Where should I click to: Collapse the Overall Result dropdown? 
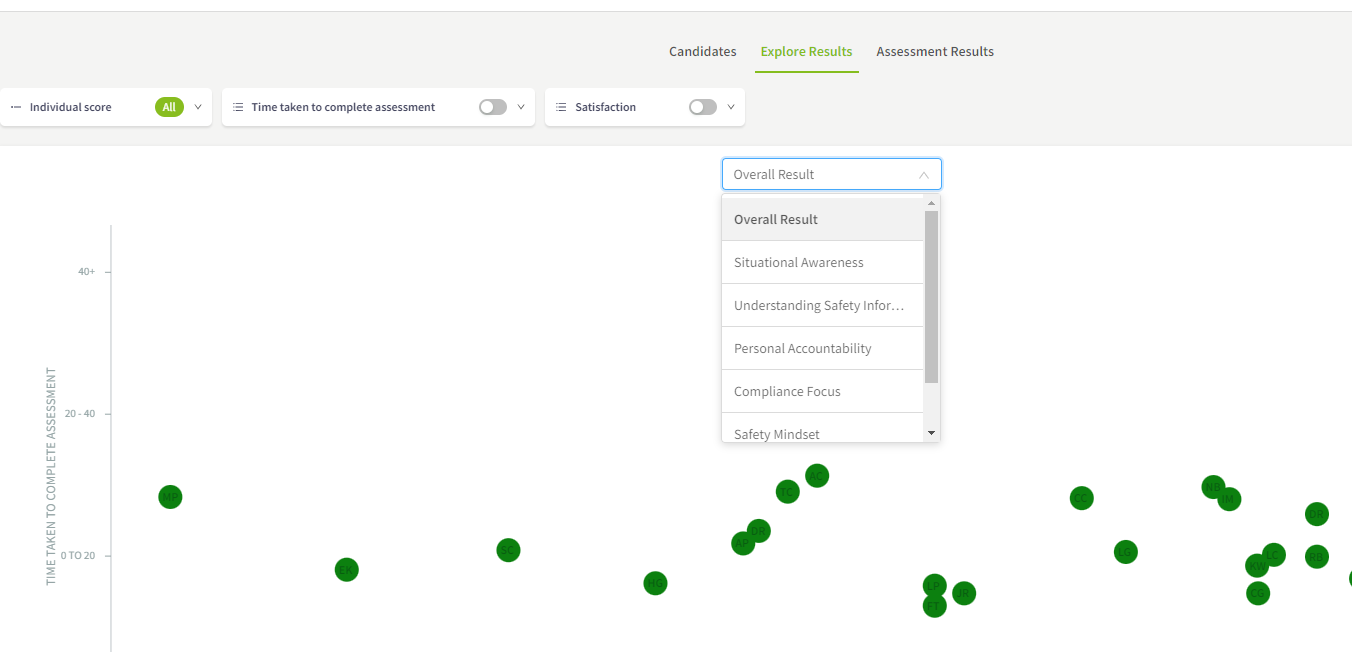pyautogui.click(x=923, y=175)
